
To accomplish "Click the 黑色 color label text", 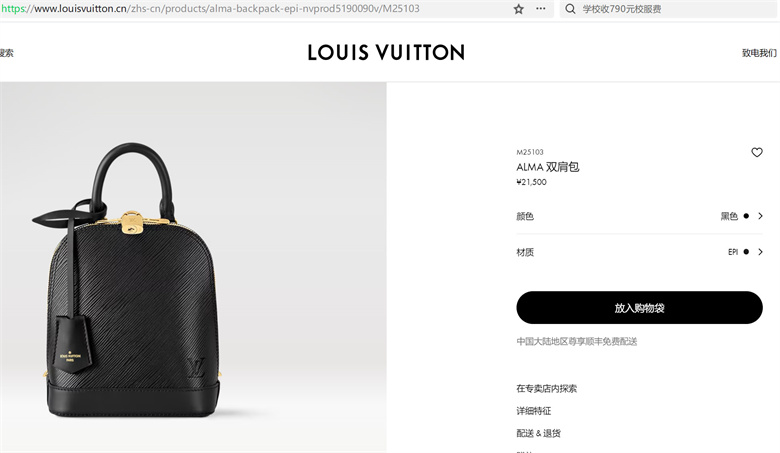I will 729,216.
